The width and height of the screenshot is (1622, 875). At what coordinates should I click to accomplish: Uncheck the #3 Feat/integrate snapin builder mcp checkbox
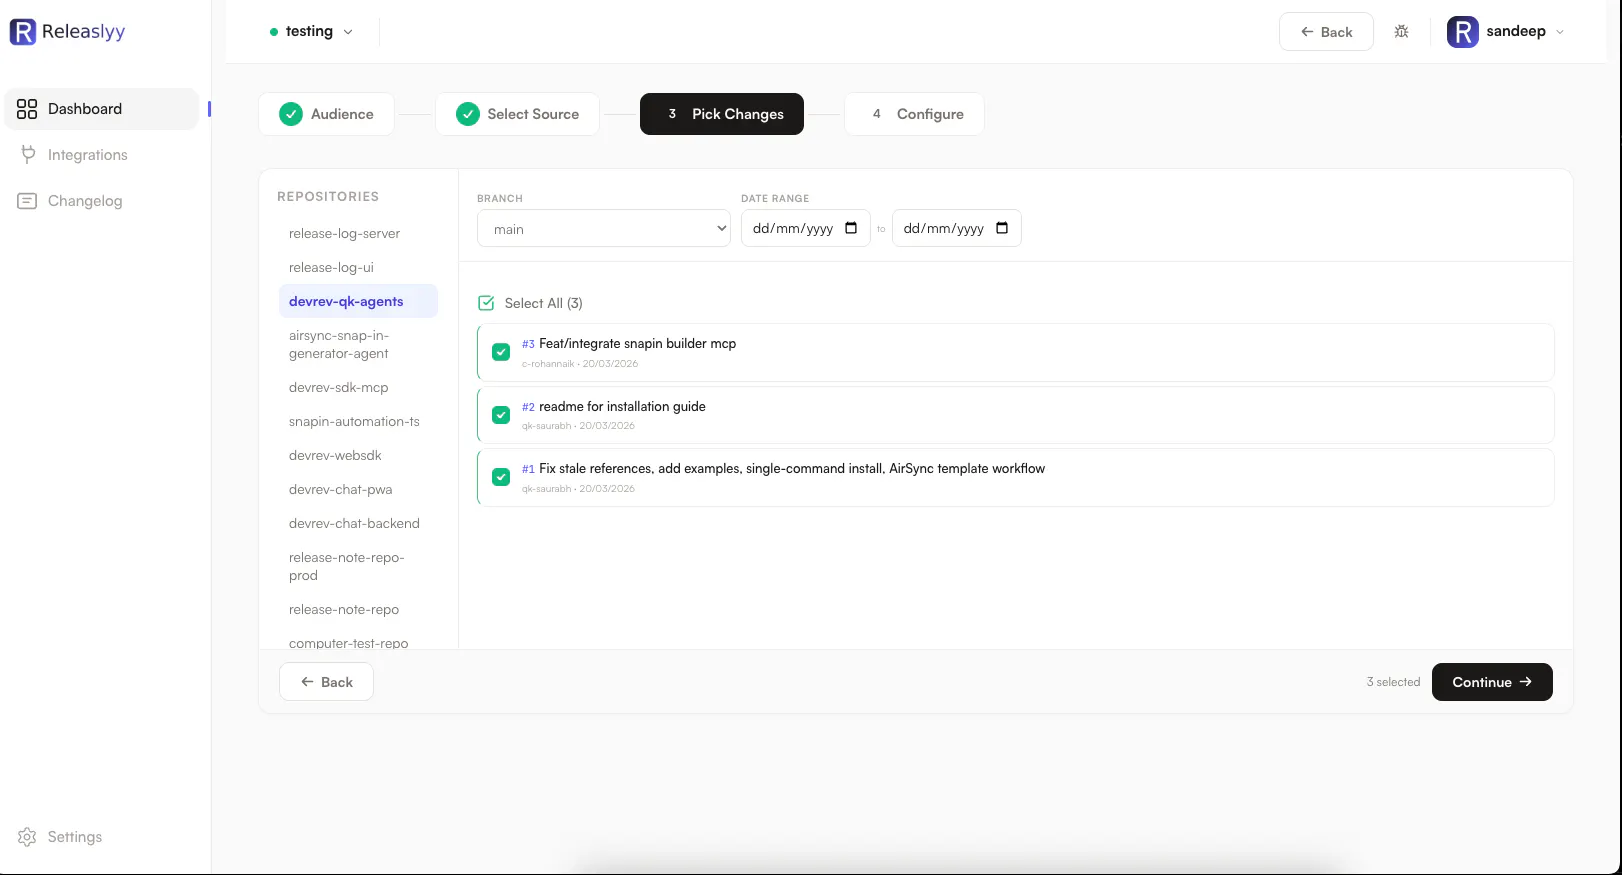click(x=501, y=352)
